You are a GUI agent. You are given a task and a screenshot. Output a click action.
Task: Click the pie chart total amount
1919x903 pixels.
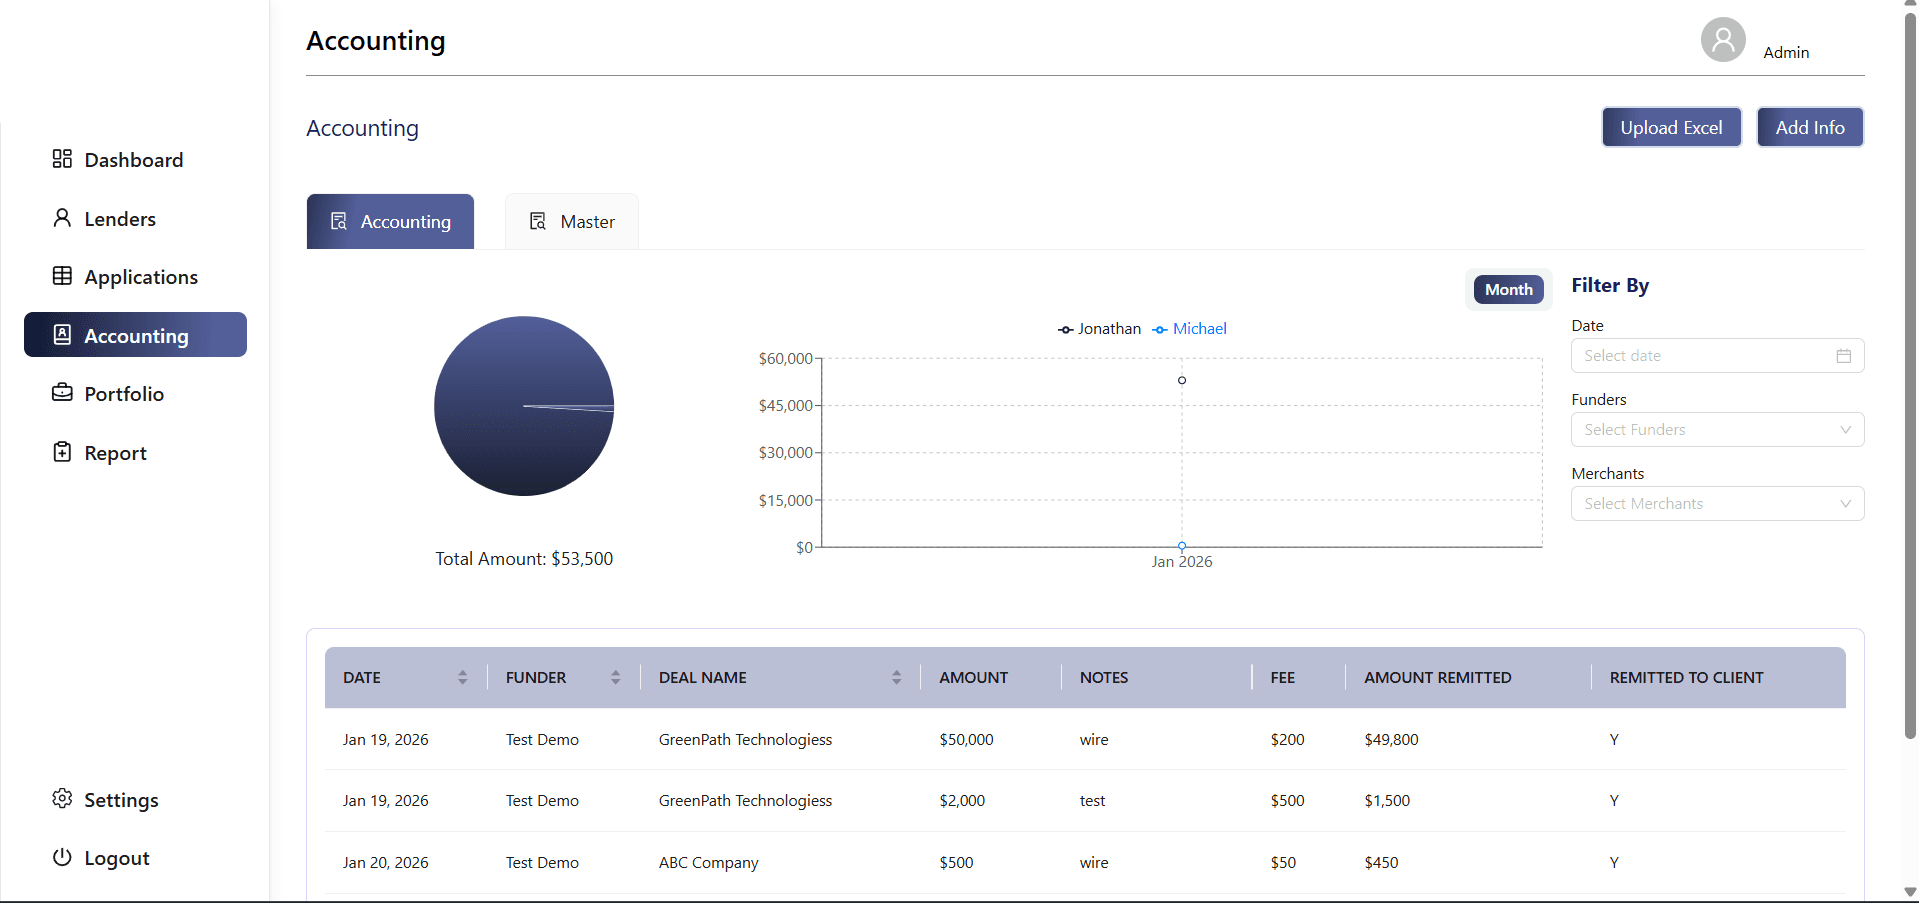click(524, 406)
